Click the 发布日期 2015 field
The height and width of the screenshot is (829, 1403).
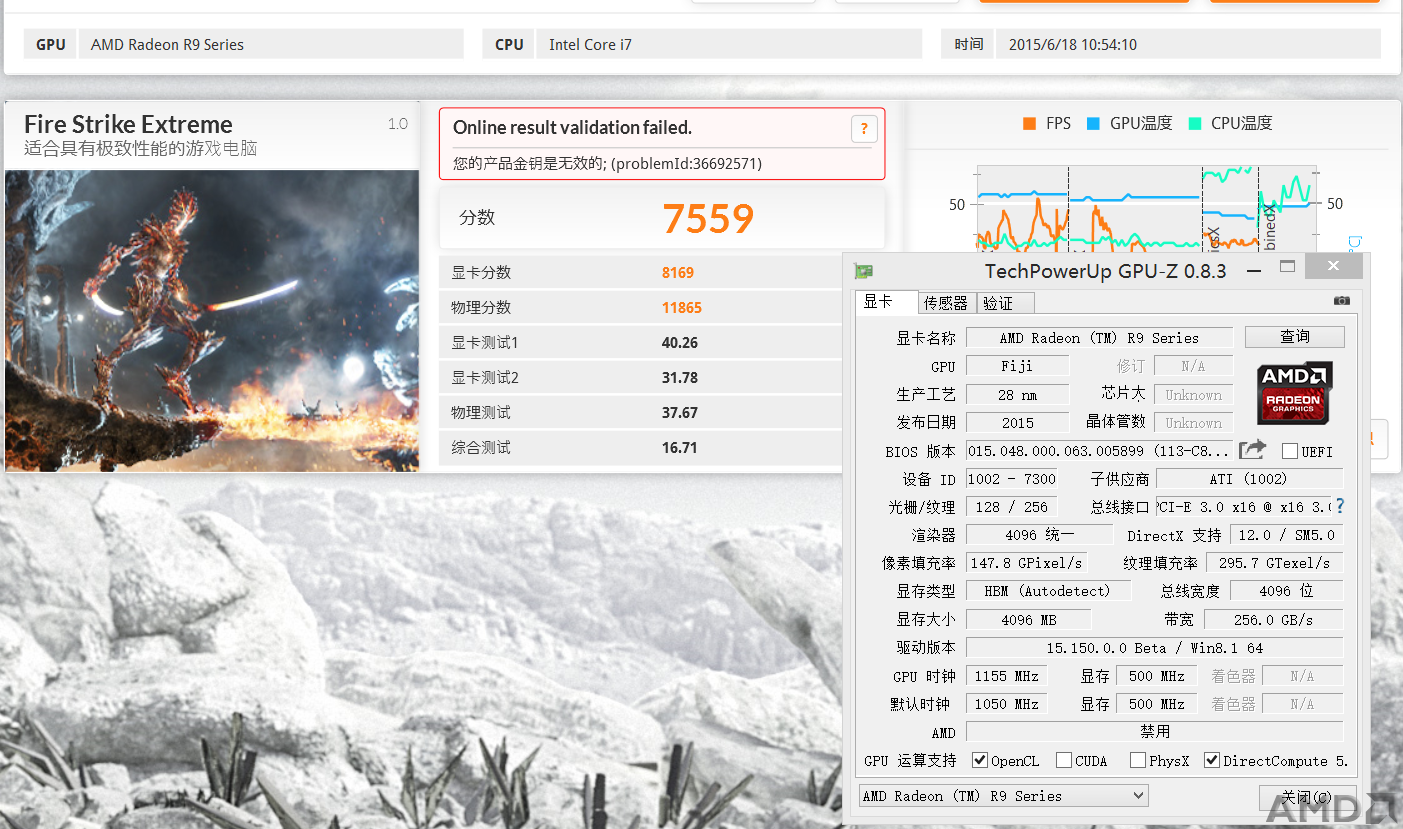point(1017,423)
